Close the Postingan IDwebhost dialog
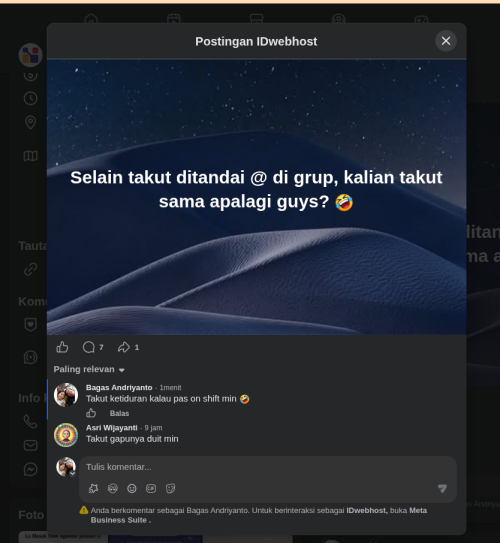500x543 pixels. point(446,41)
